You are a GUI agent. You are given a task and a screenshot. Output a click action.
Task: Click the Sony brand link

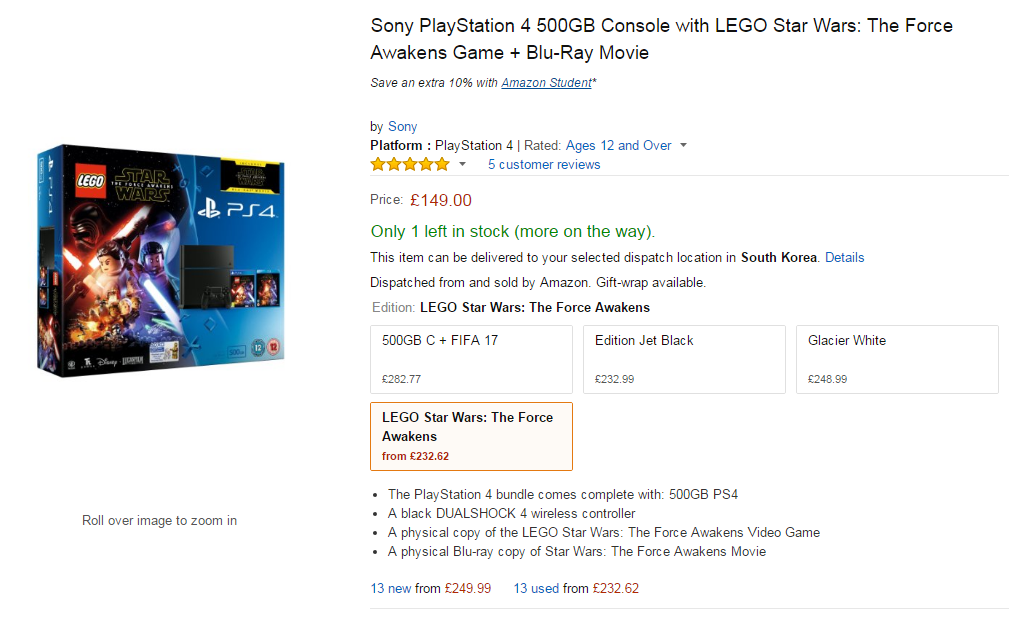pyautogui.click(x=402, y=126)
